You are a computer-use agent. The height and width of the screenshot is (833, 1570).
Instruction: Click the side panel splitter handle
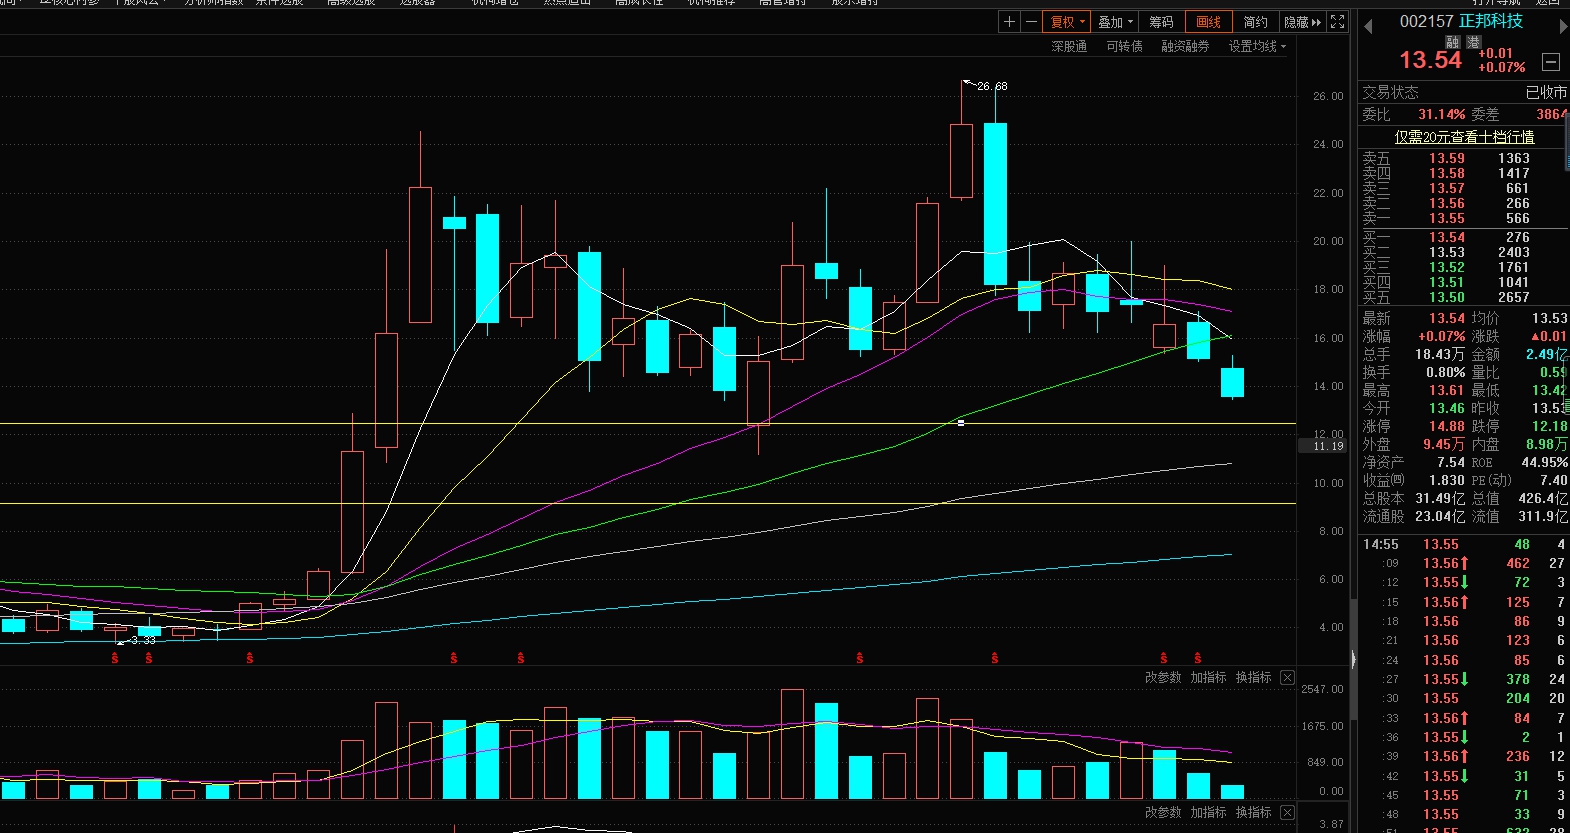(x=1353, y=659)
